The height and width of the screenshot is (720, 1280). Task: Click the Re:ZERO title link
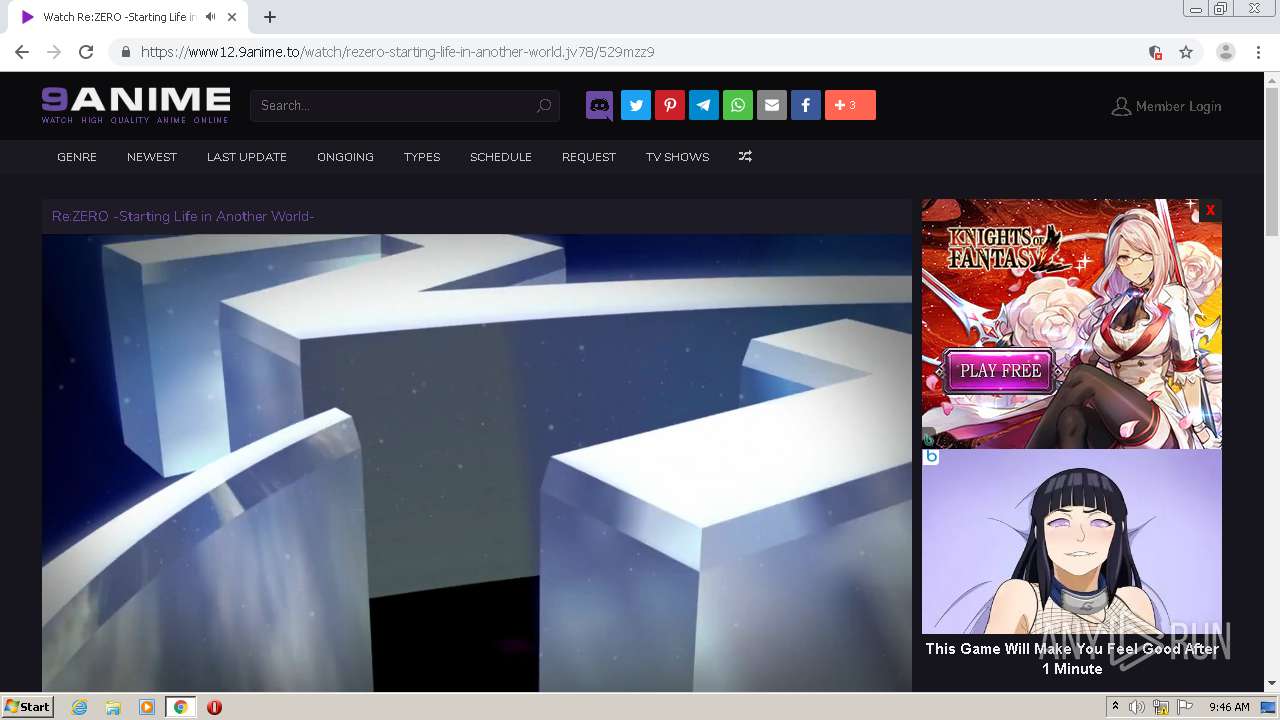tap(183, 216)
